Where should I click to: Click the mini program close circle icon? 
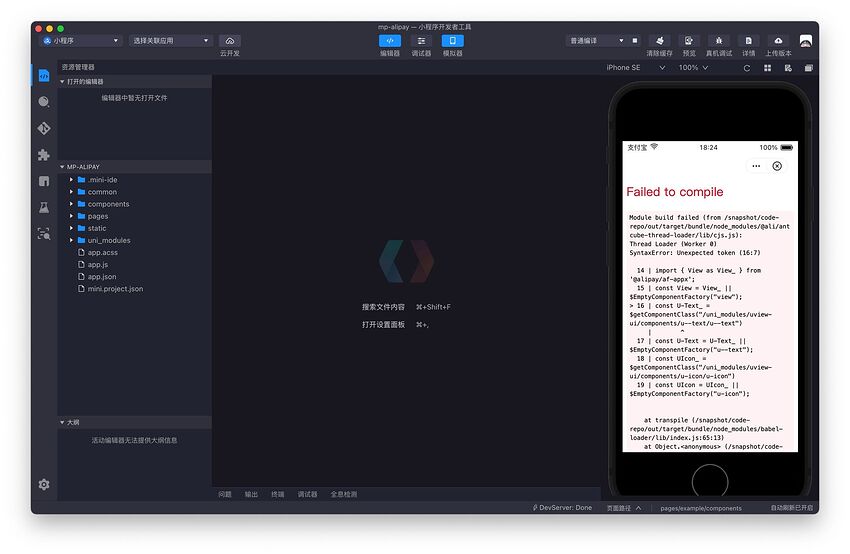coord(777,166)
